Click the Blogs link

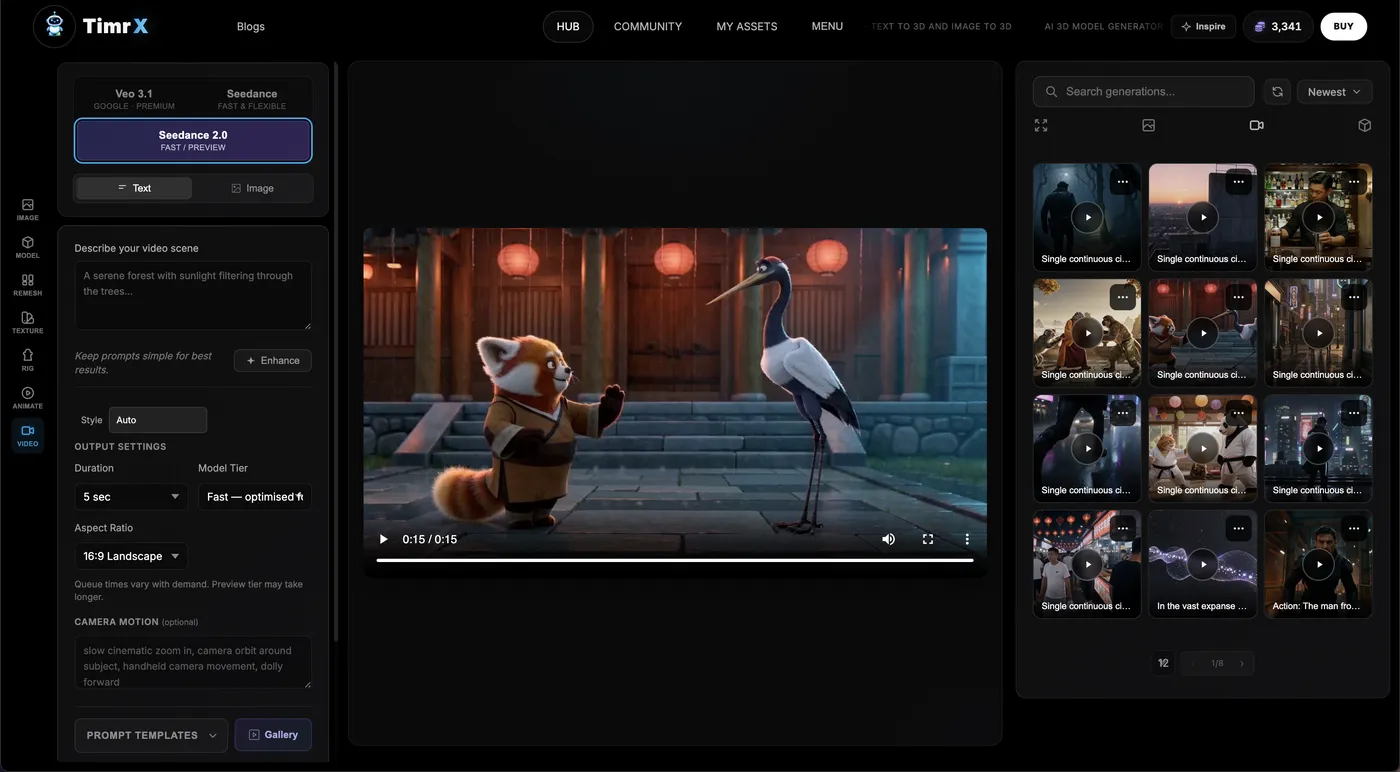pos(251,27)
